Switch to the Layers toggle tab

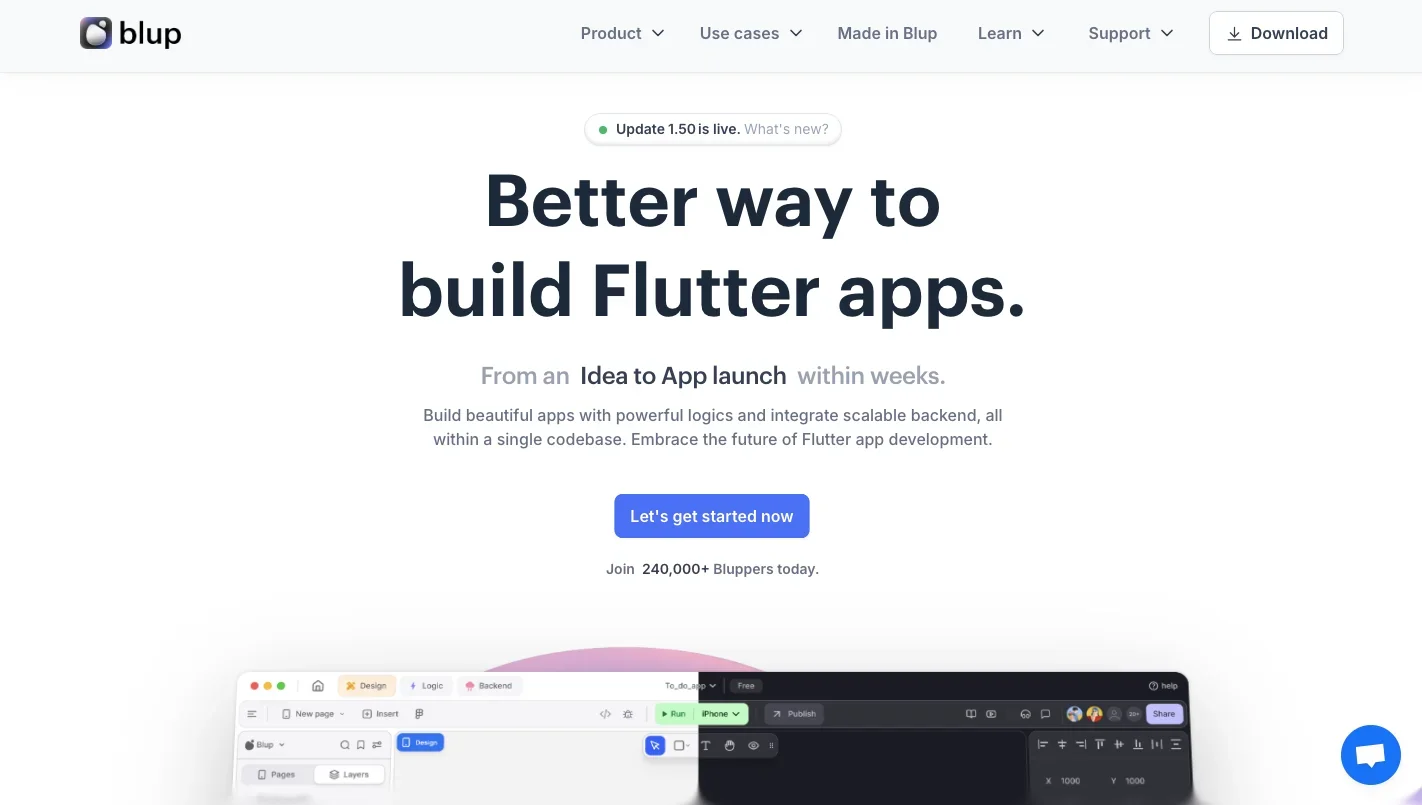pos(349,775)
